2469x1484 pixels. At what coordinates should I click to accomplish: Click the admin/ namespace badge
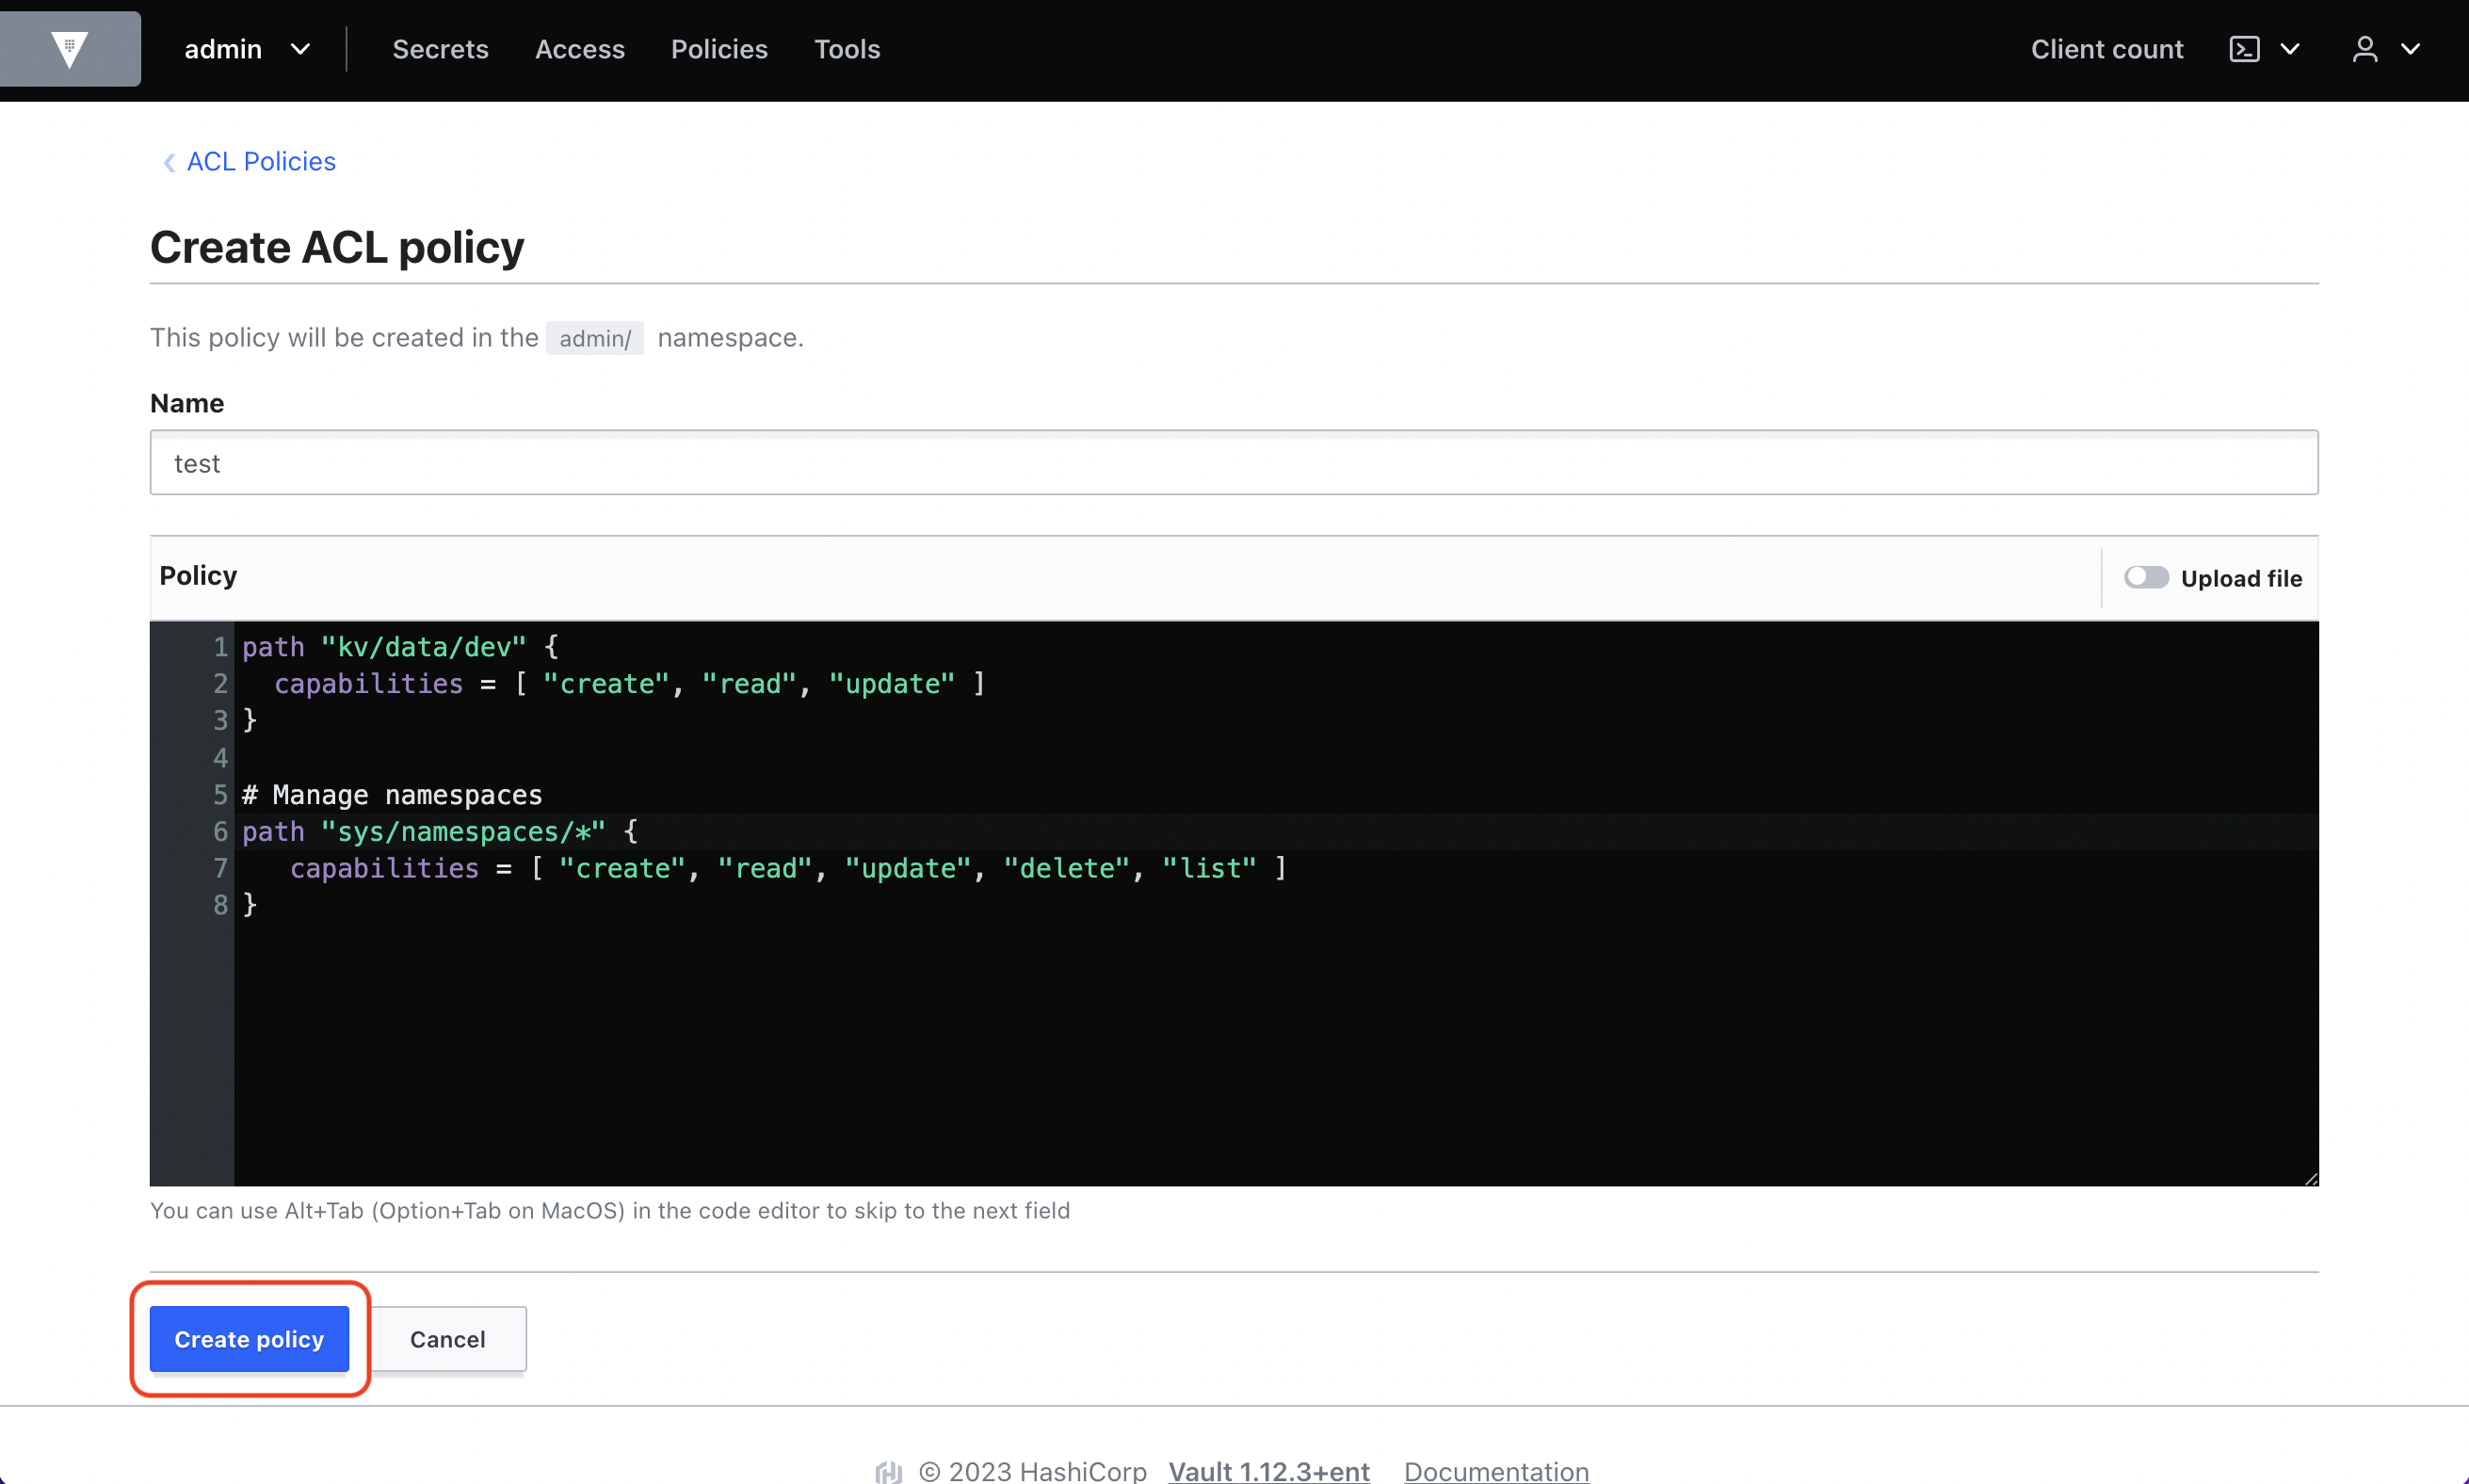coord(595,338)
